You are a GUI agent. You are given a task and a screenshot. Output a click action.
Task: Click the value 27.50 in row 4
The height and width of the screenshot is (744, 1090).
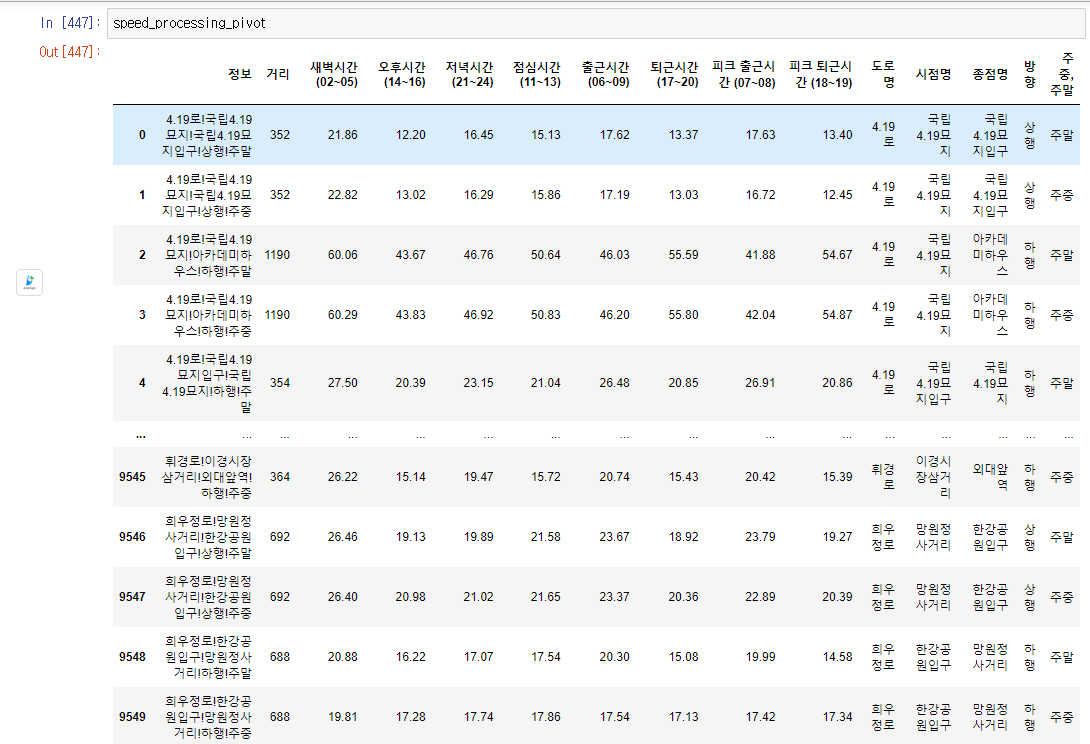(343, 382)
